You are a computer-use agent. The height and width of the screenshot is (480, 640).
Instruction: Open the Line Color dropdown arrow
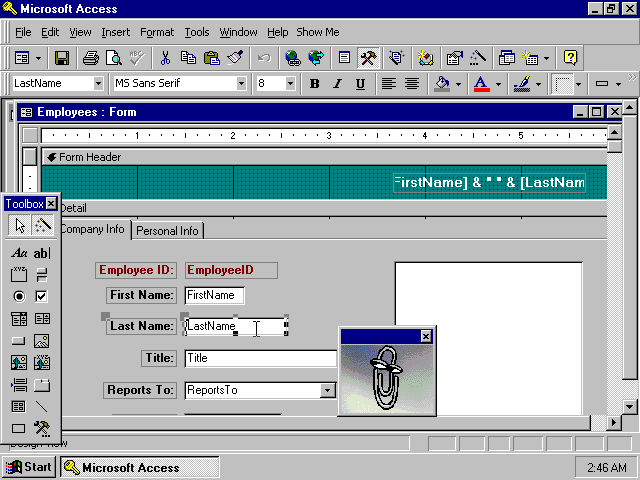[538, 84]
